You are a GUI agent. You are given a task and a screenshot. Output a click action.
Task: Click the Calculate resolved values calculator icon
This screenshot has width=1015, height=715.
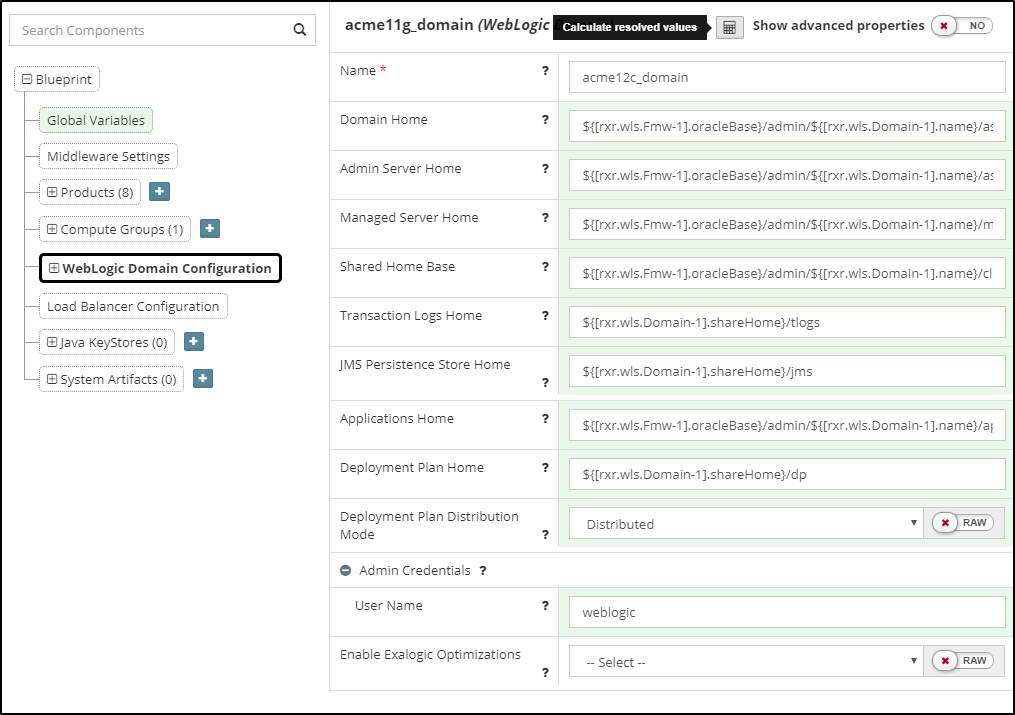click(730, 27)
